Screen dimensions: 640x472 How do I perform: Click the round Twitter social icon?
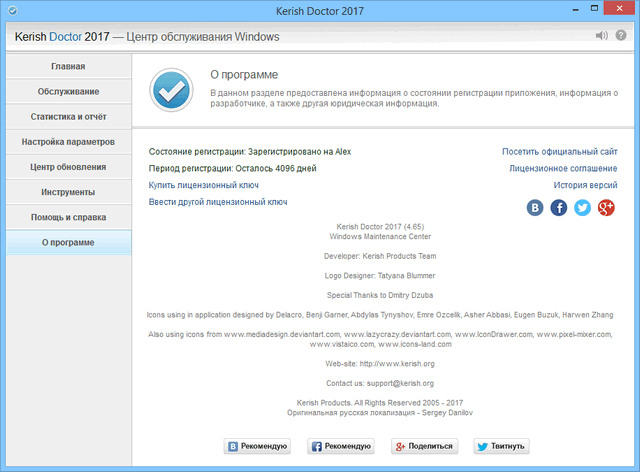pos(582,207)
